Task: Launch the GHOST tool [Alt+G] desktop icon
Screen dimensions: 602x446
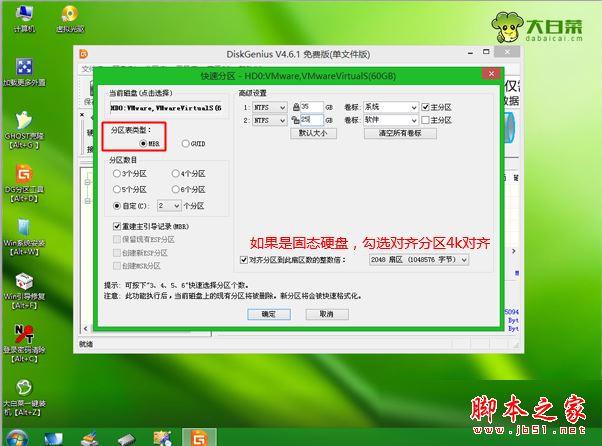Action: click(24, 130)
